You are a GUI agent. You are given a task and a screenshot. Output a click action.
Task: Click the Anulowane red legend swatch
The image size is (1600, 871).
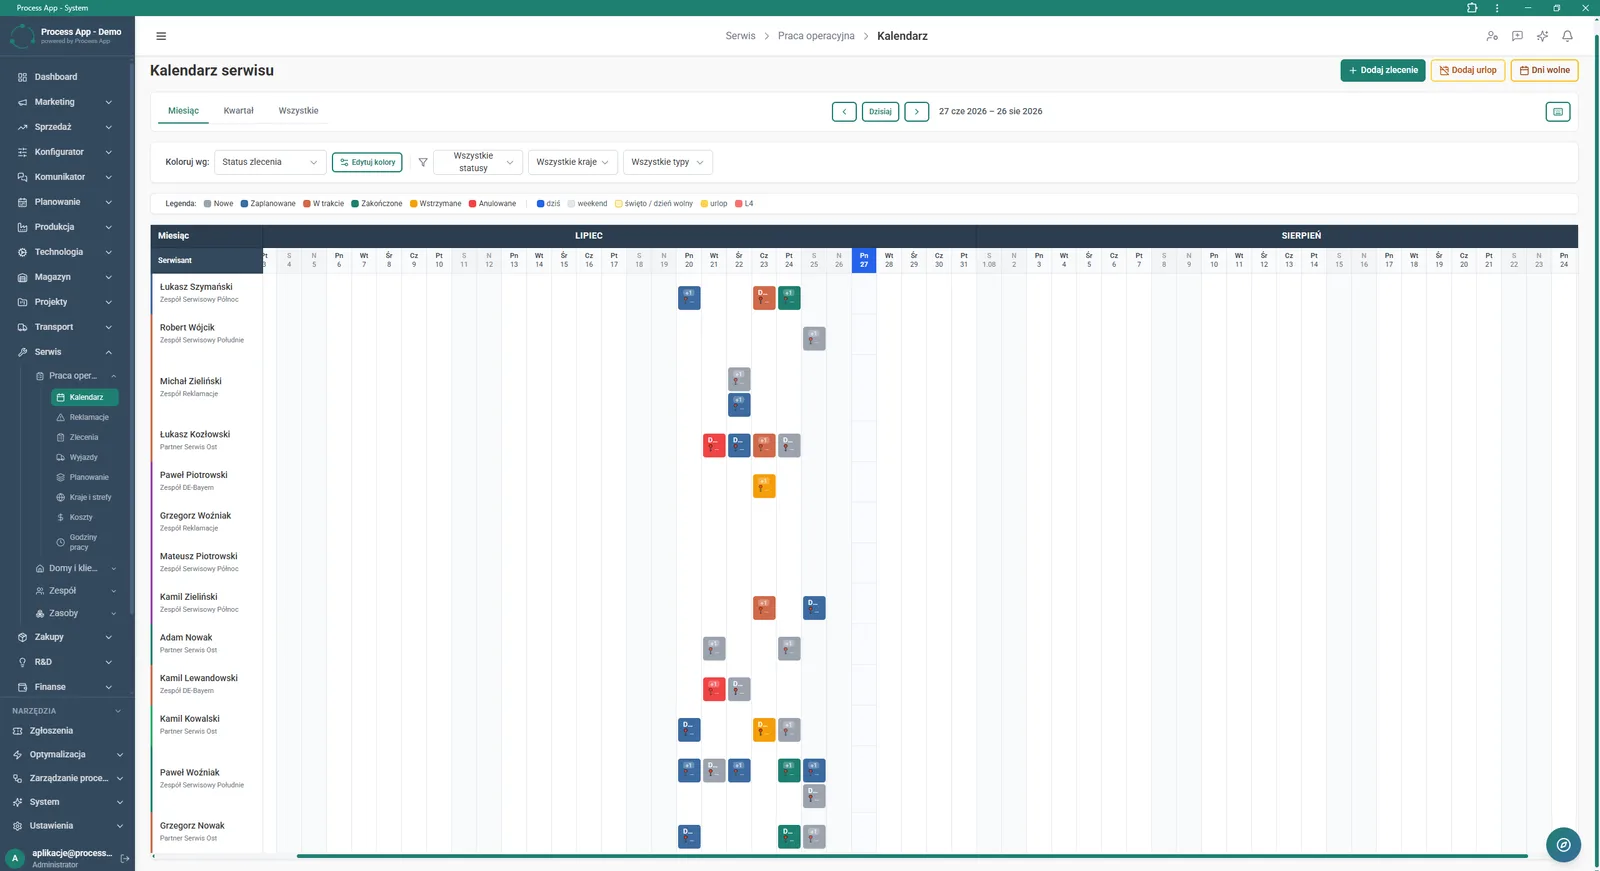472,204
